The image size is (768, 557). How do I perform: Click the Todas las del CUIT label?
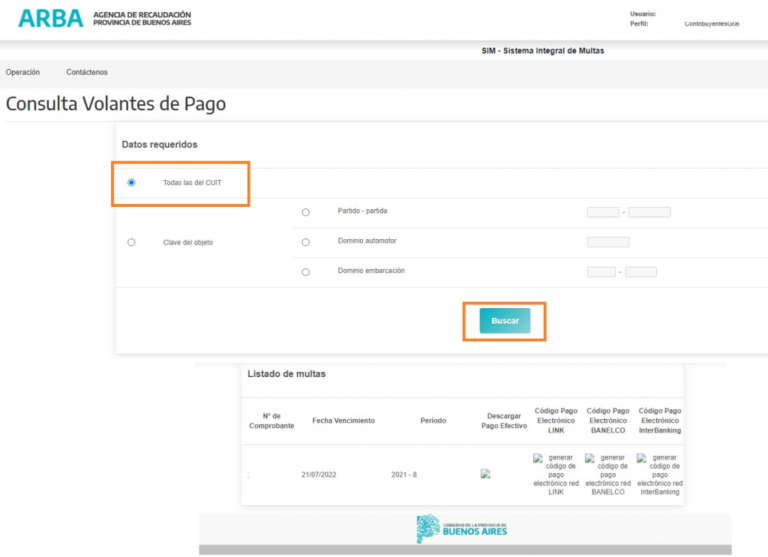(192, 183)
